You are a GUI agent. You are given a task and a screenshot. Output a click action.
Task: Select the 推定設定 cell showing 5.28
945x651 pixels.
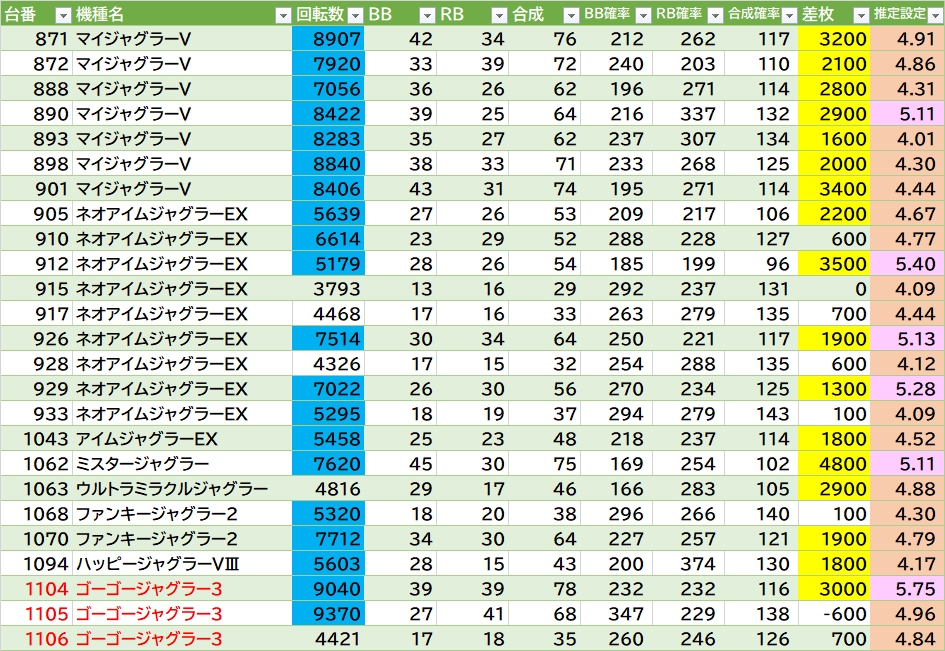[907, 389]
